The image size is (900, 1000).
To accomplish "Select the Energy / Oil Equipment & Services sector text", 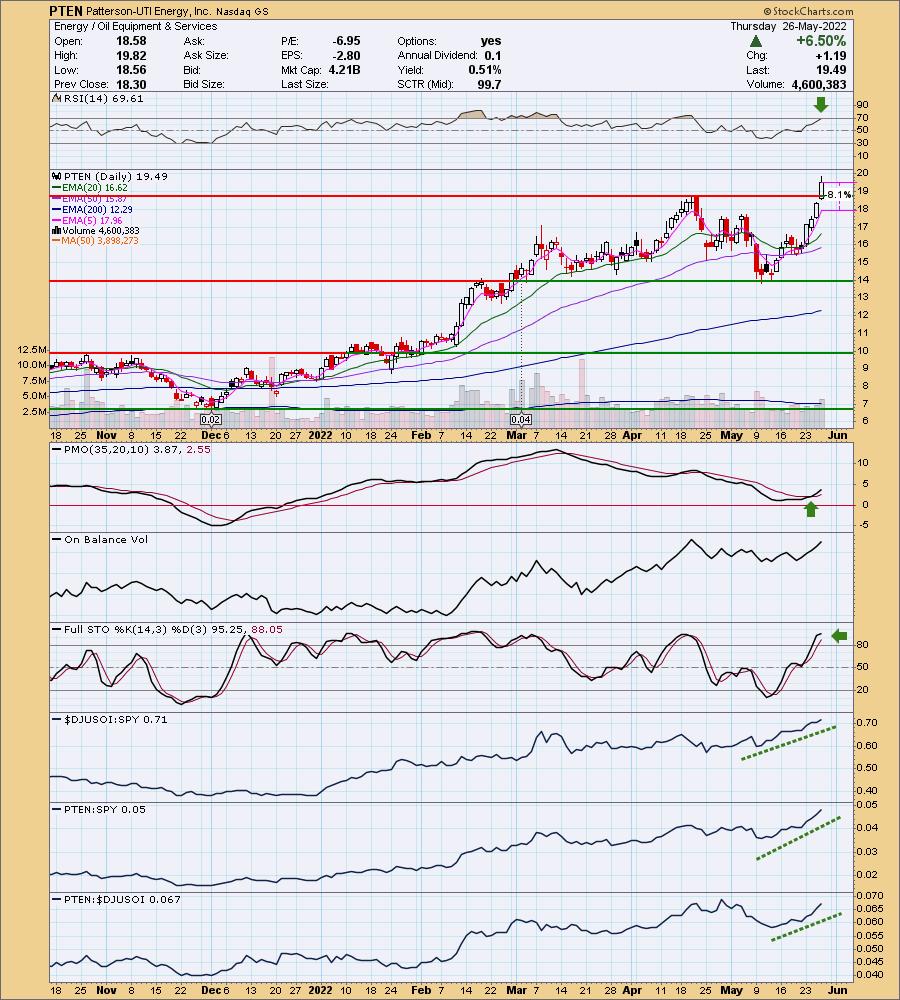I will (x=135, y=26).
